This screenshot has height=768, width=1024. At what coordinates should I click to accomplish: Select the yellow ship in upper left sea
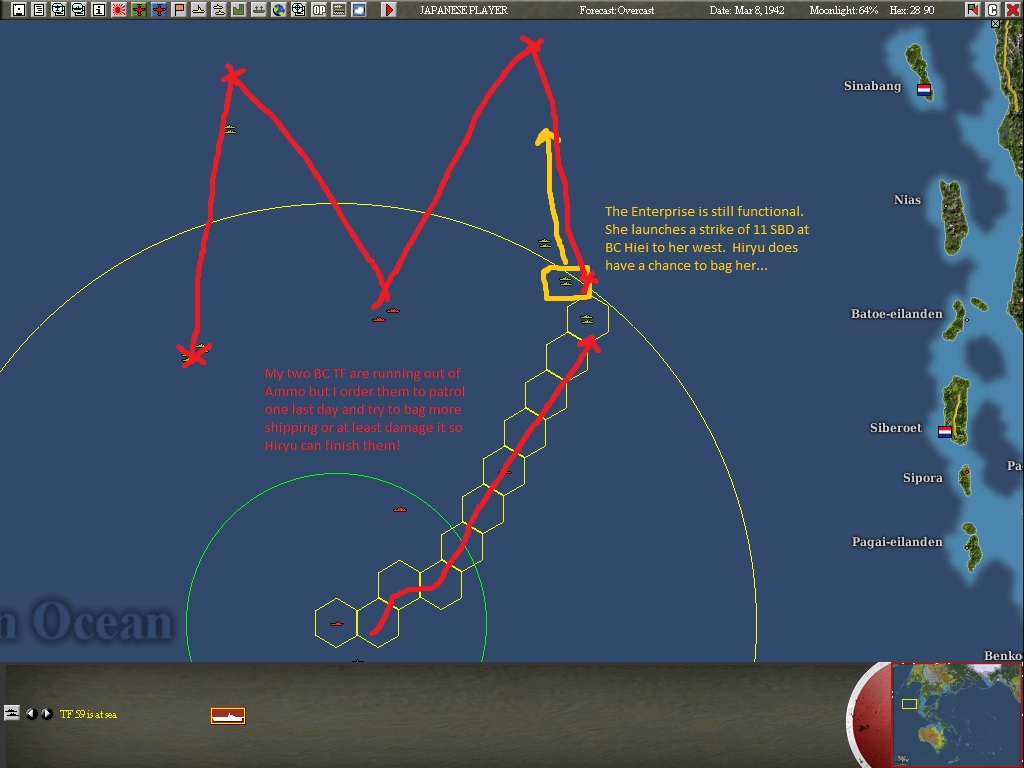point(230,129)
